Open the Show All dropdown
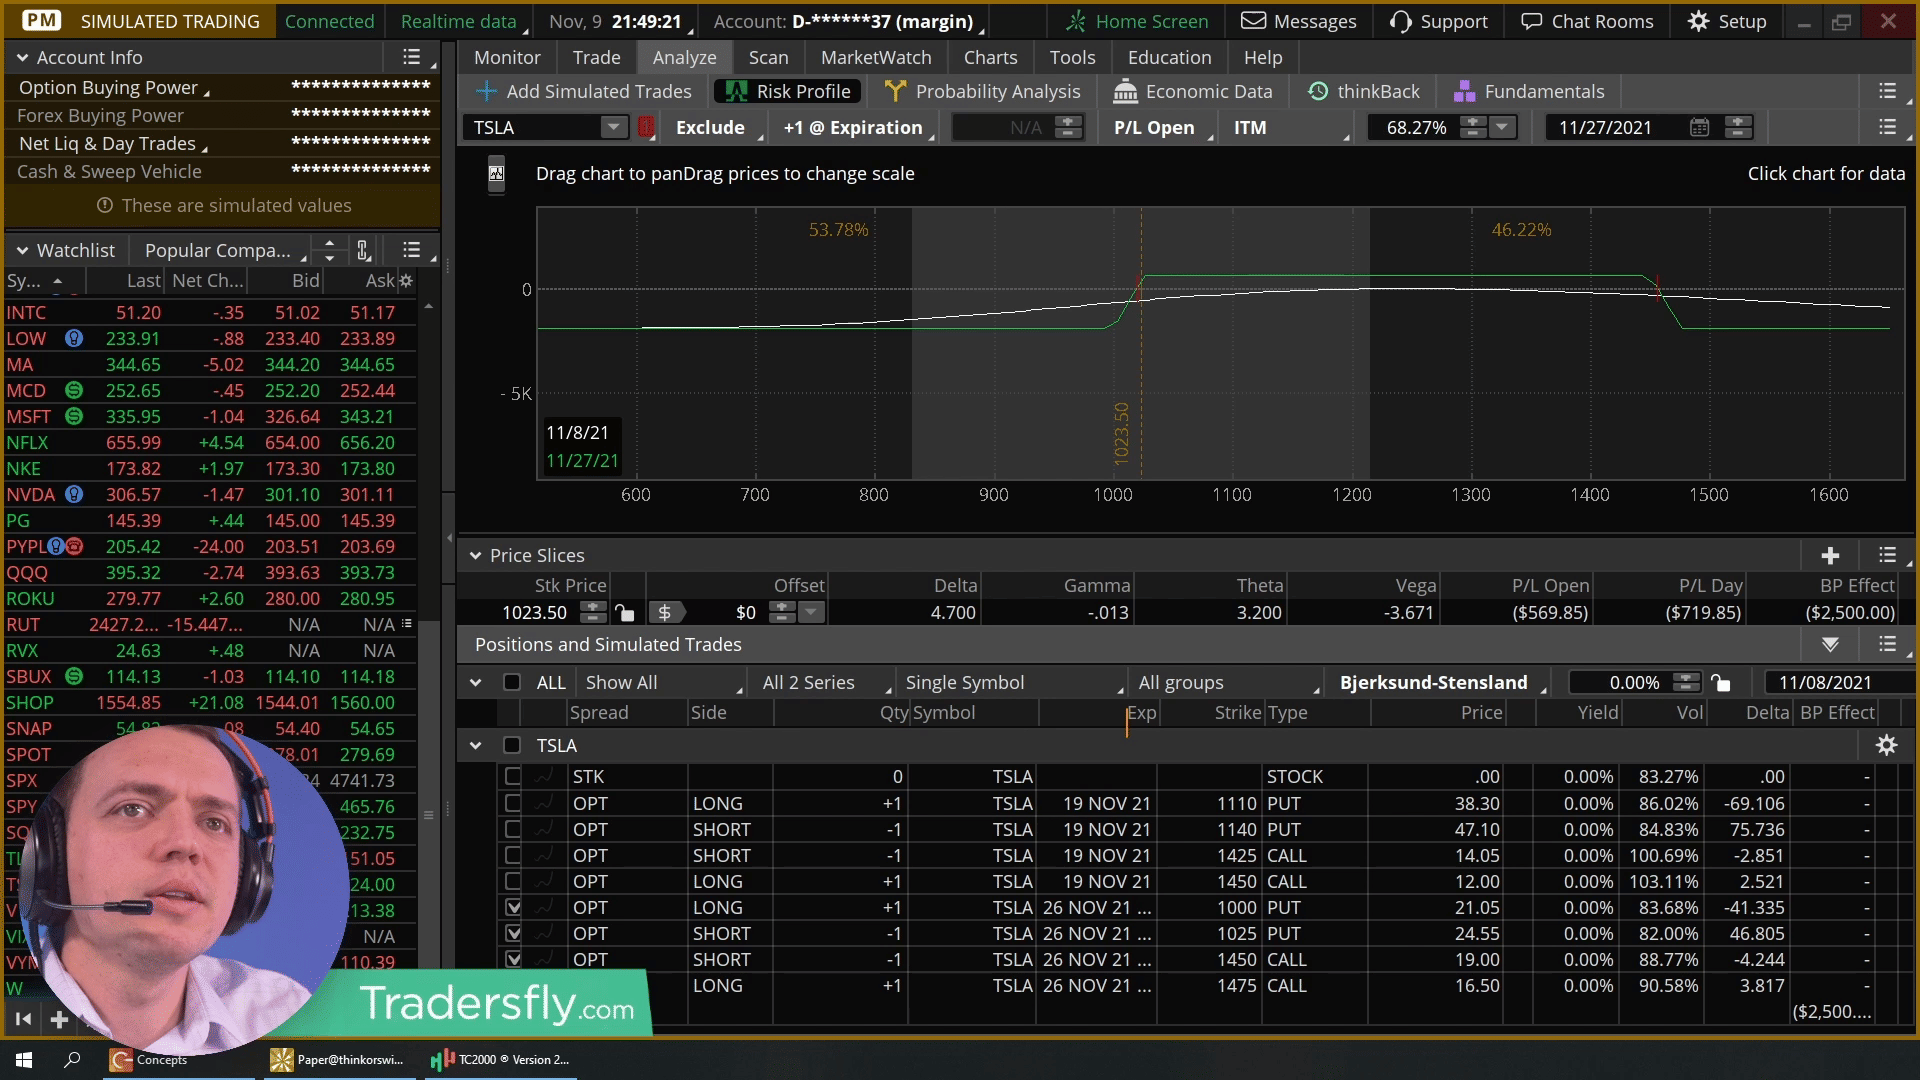This screenshot has height=1080, width=1920. click(x=664, y=682)
